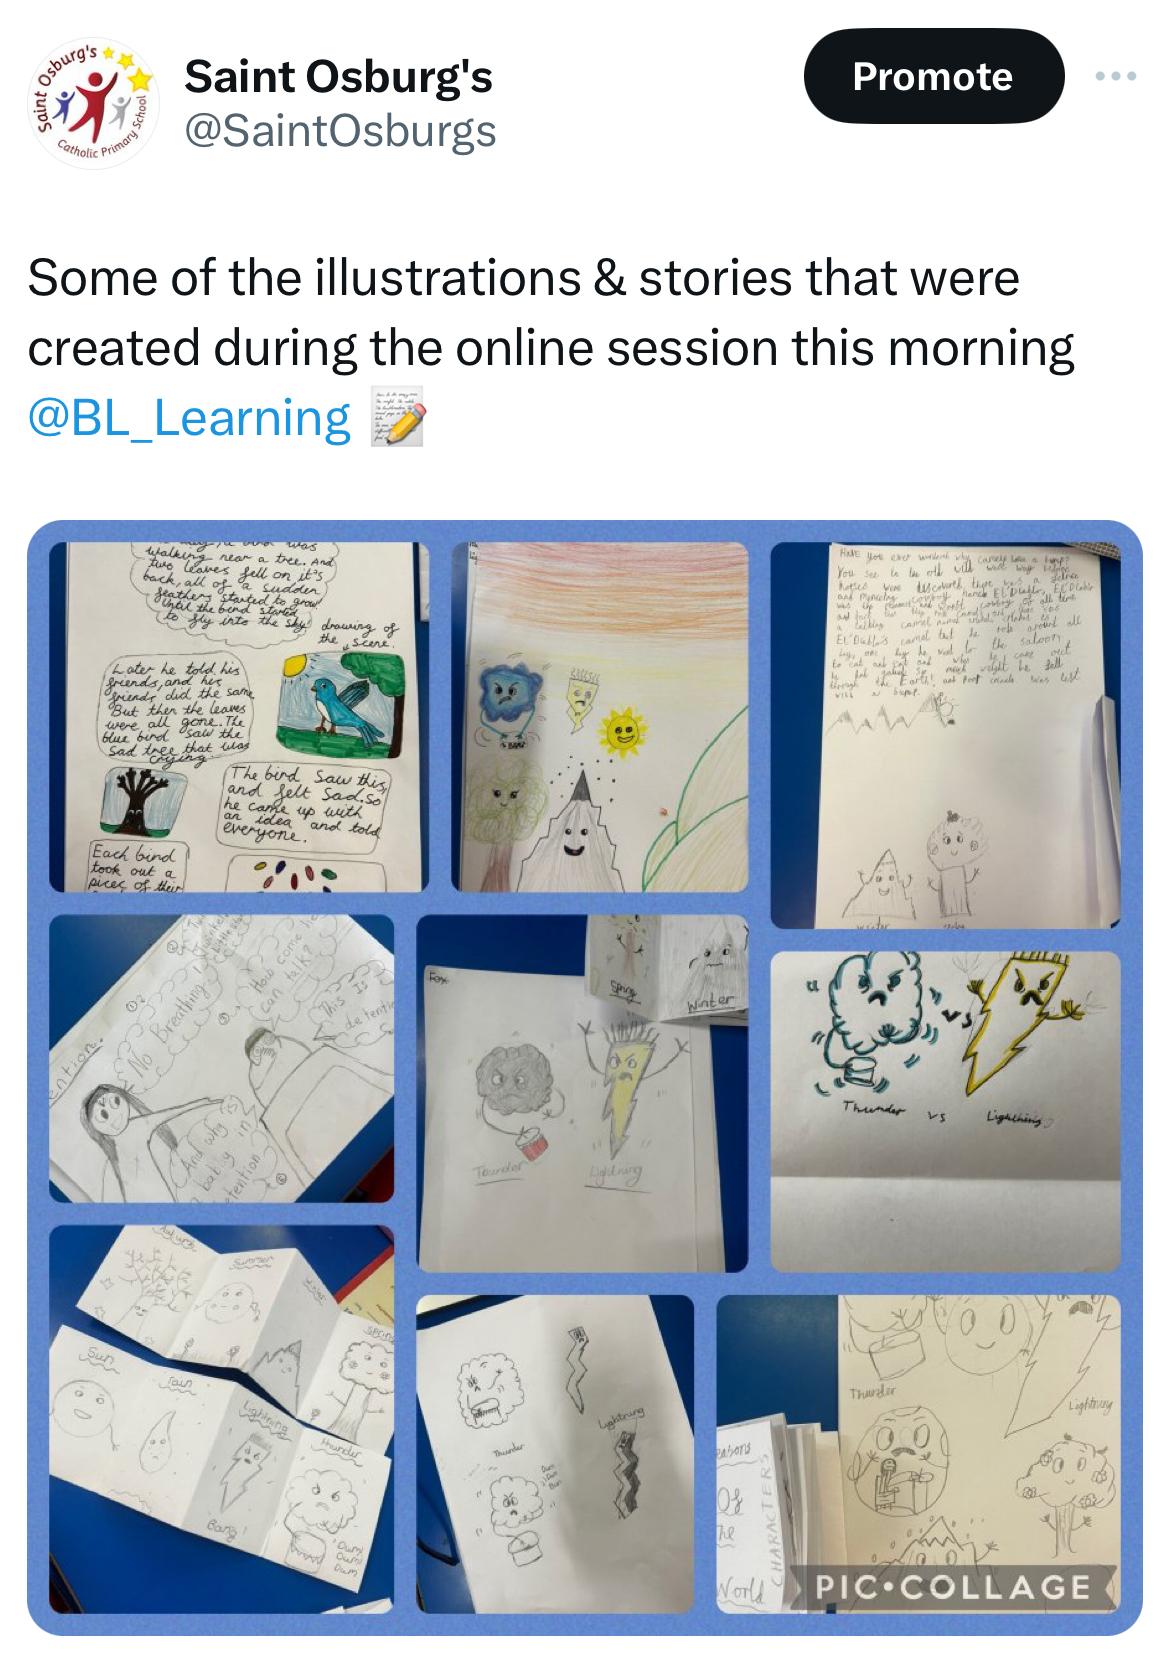Open the three-dot more options menu
1170x1668 pixels.
1114,77
